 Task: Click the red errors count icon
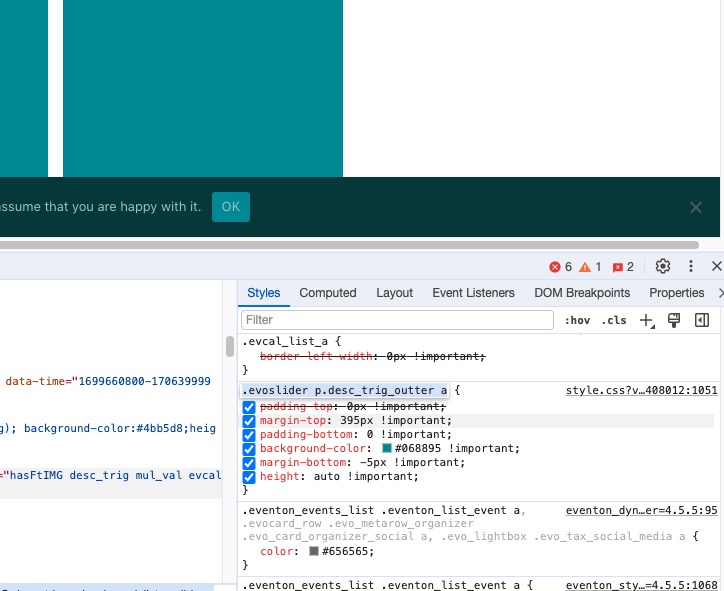pos(555,267)
